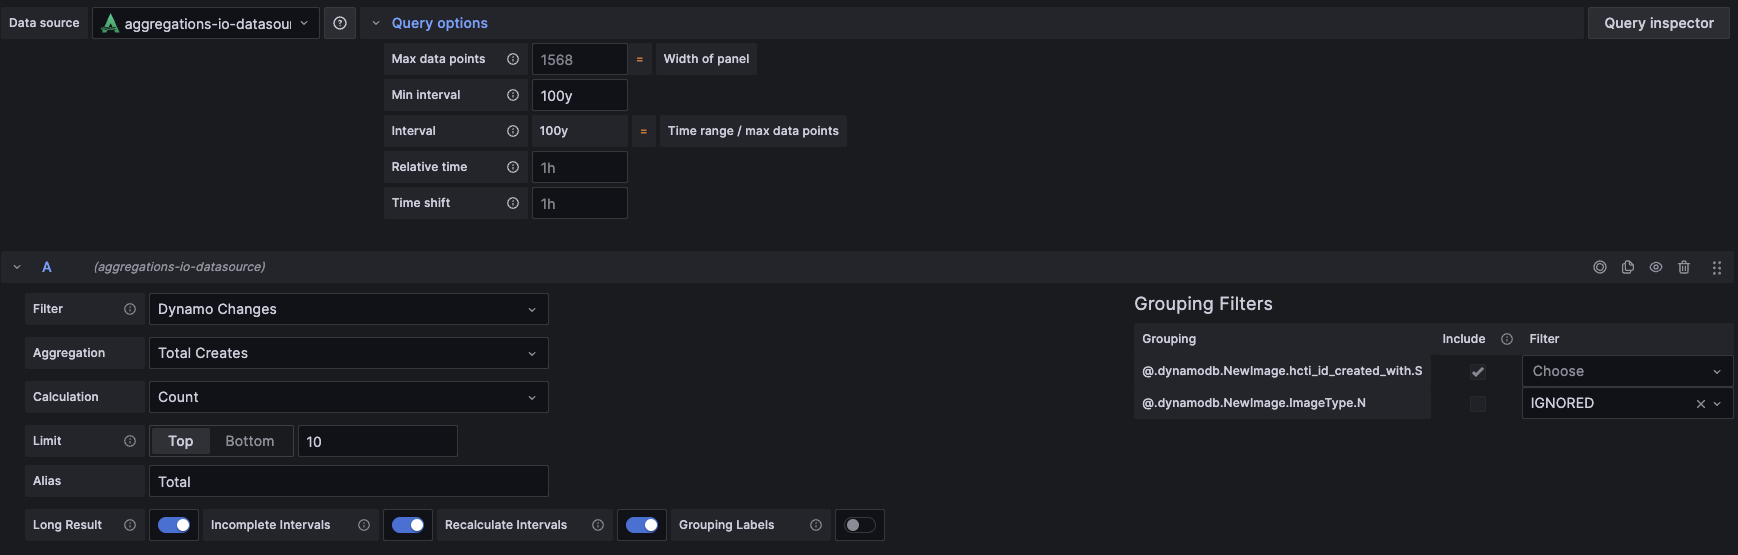Open the aggregations-io-datasource picker
This screenshot has height=555, width=1738.
pyautogui.click(x=206, y=23)
